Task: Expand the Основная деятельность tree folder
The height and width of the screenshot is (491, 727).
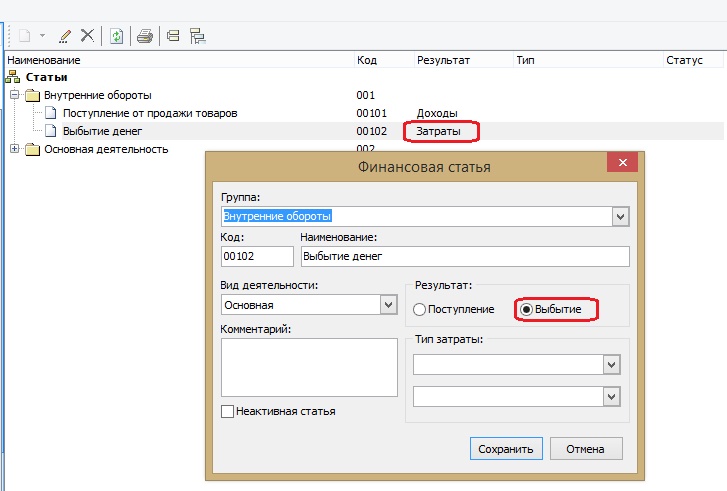Action: pos(14,149)
